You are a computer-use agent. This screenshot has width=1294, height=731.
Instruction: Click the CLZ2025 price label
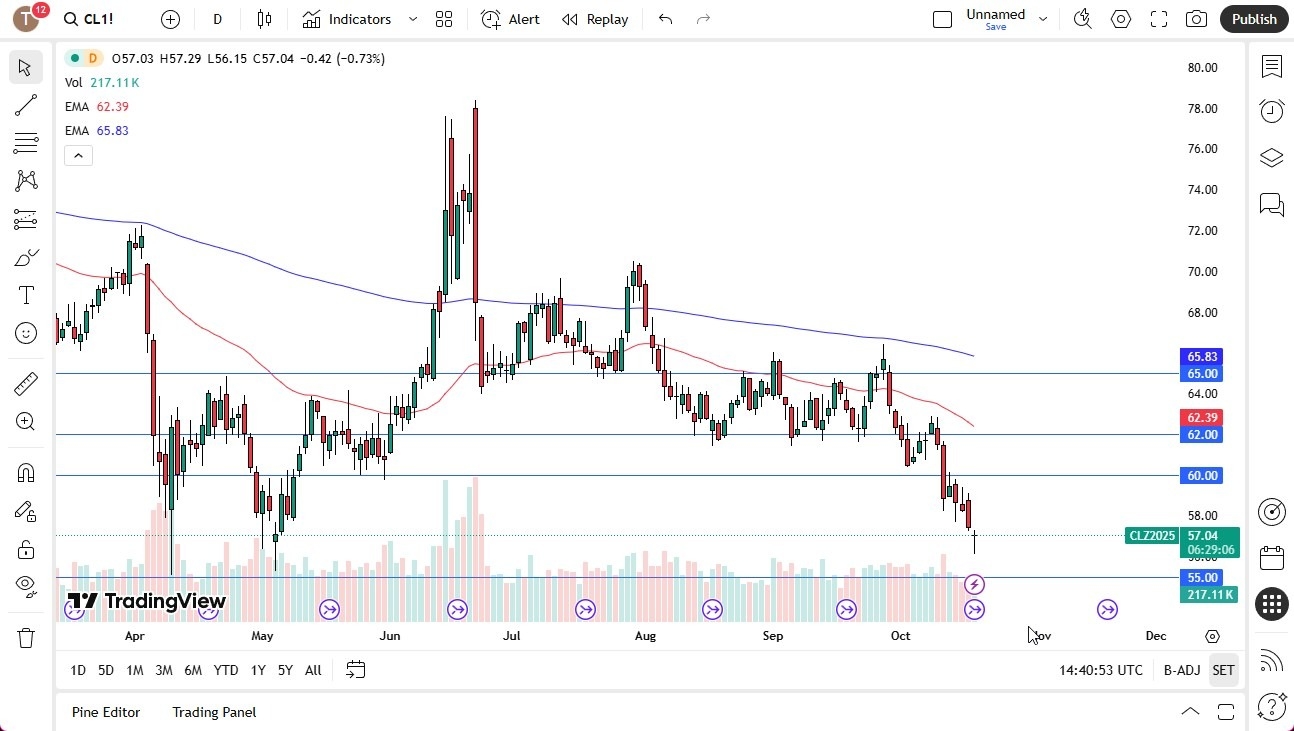(x=1151, y=535)
